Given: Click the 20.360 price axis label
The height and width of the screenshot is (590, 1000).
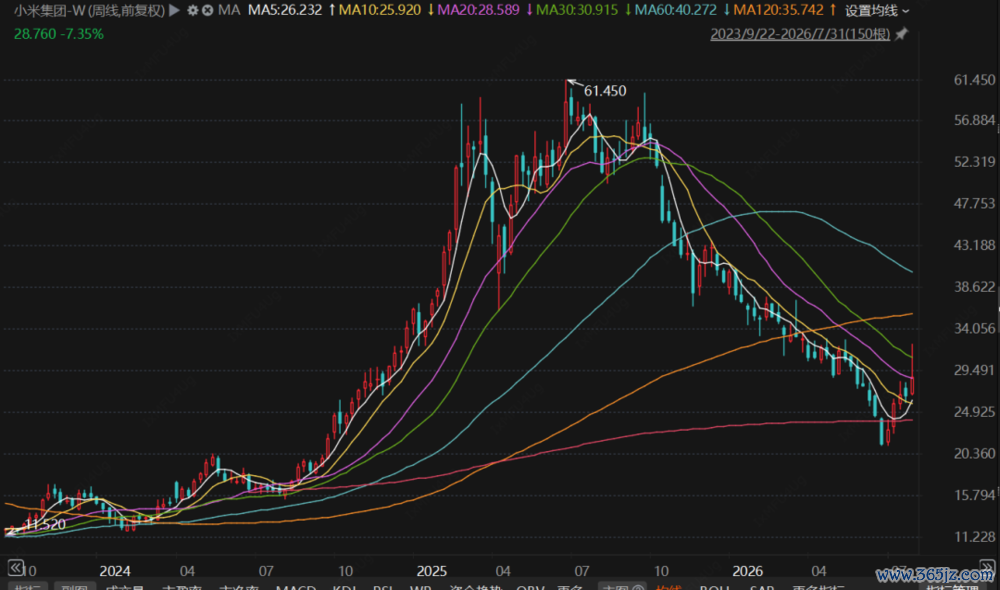Looking at the screenshot, I should coord(974,454).
